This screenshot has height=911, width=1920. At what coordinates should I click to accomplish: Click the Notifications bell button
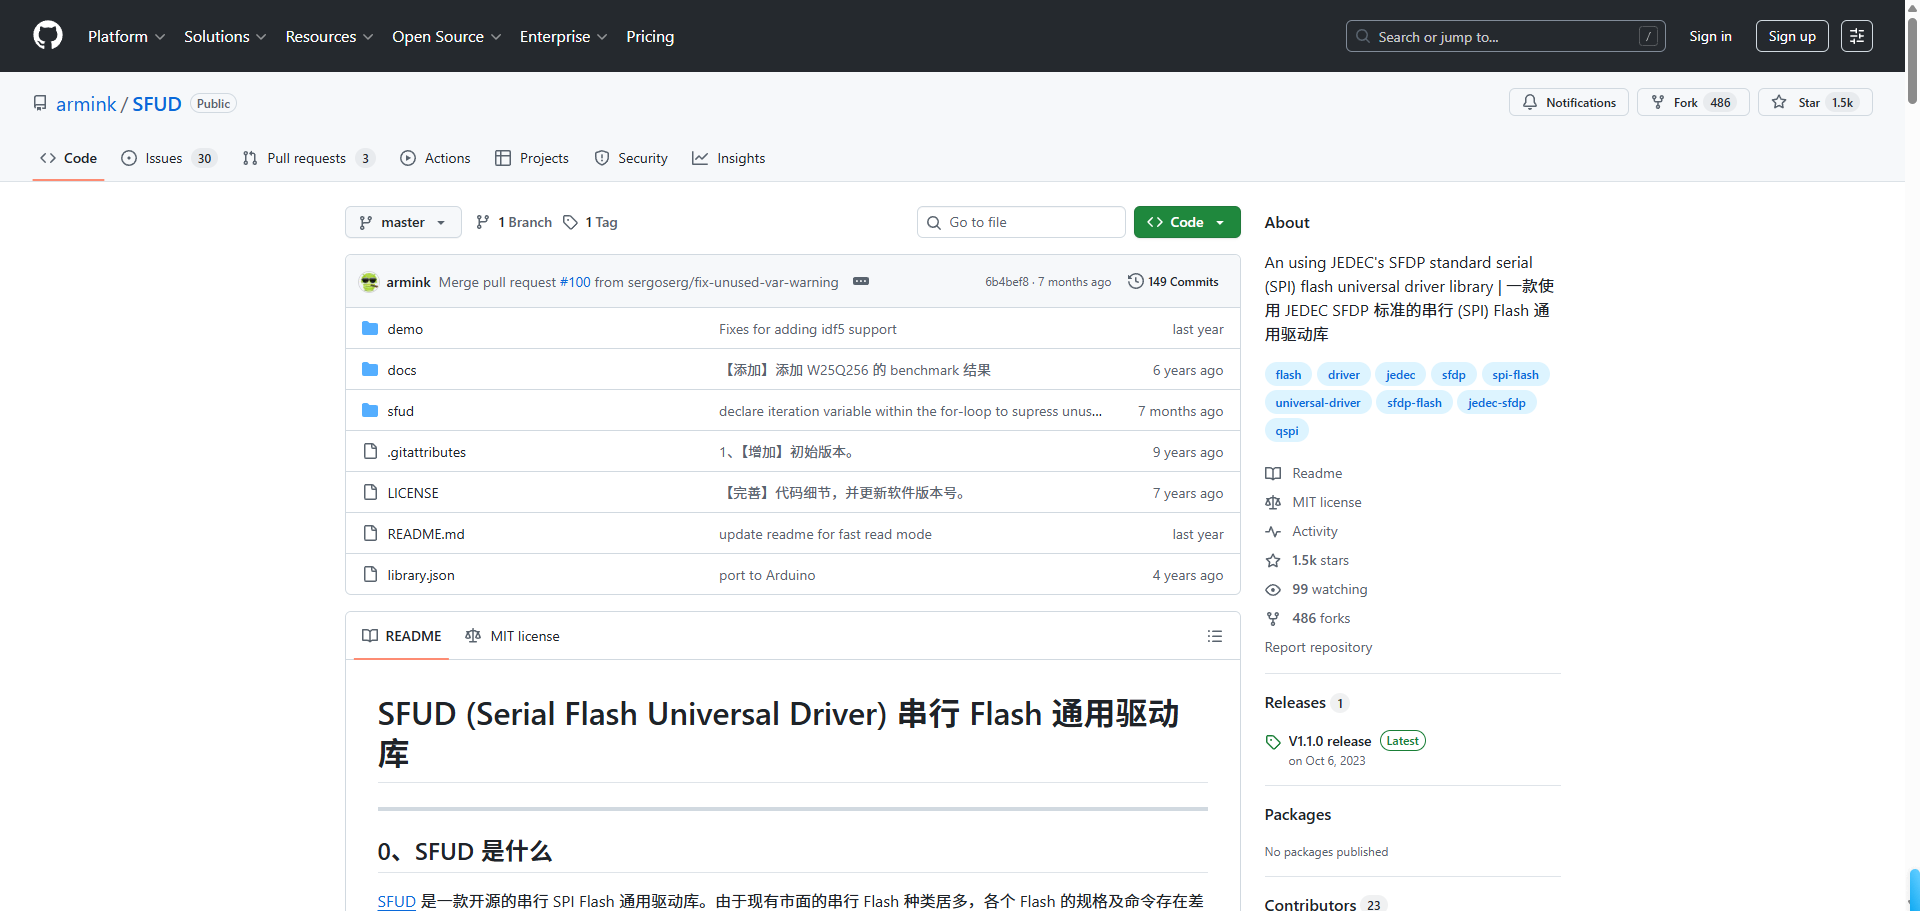click(x=1569, y=102)
